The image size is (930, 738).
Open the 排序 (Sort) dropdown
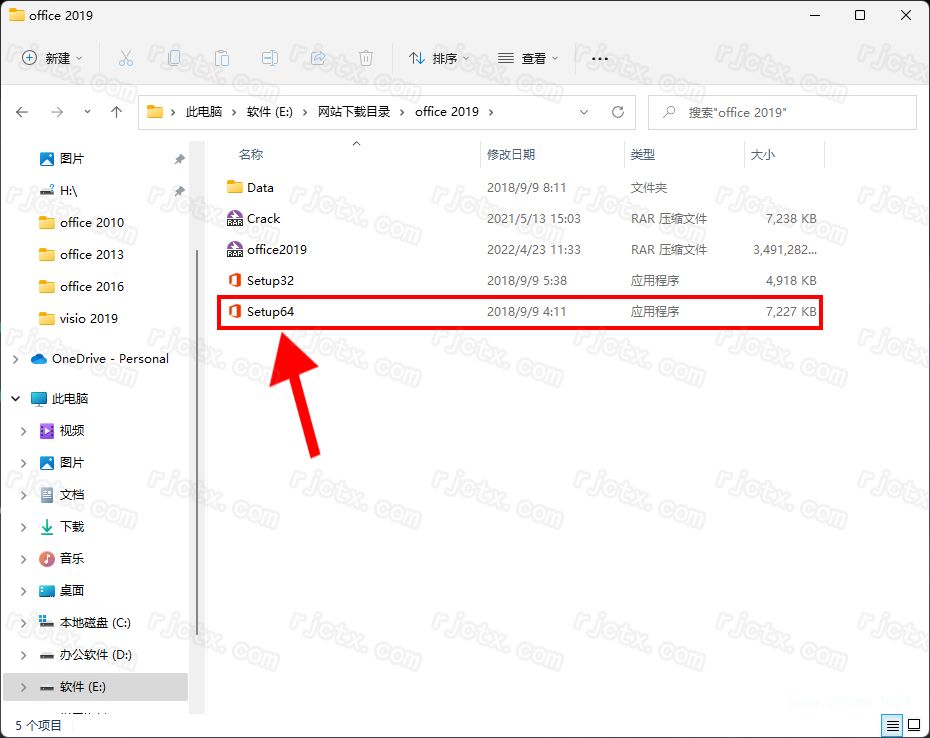click(438, 58)
